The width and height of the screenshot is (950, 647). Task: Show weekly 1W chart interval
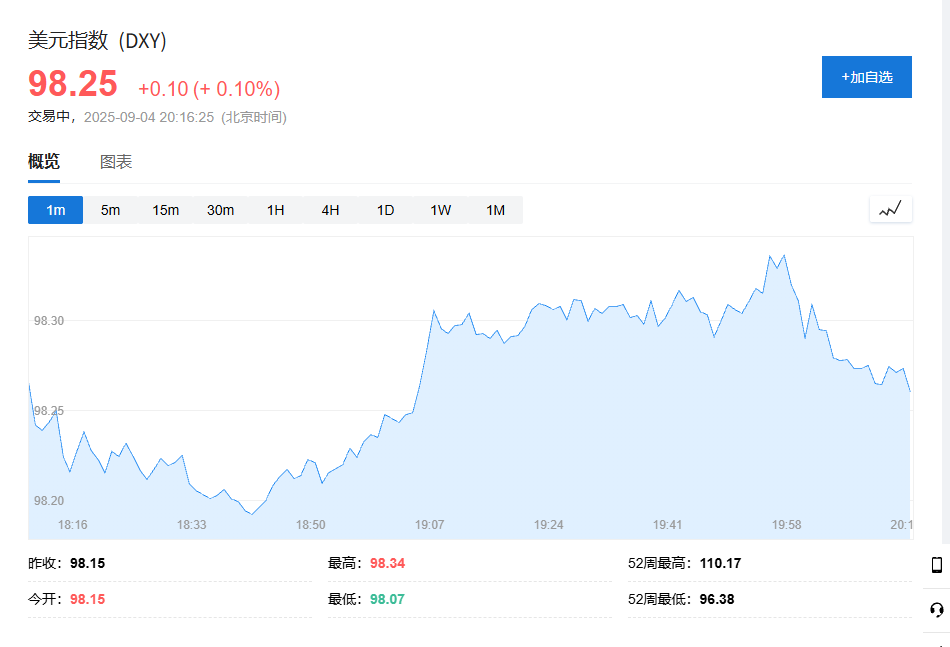pos(440,210)
